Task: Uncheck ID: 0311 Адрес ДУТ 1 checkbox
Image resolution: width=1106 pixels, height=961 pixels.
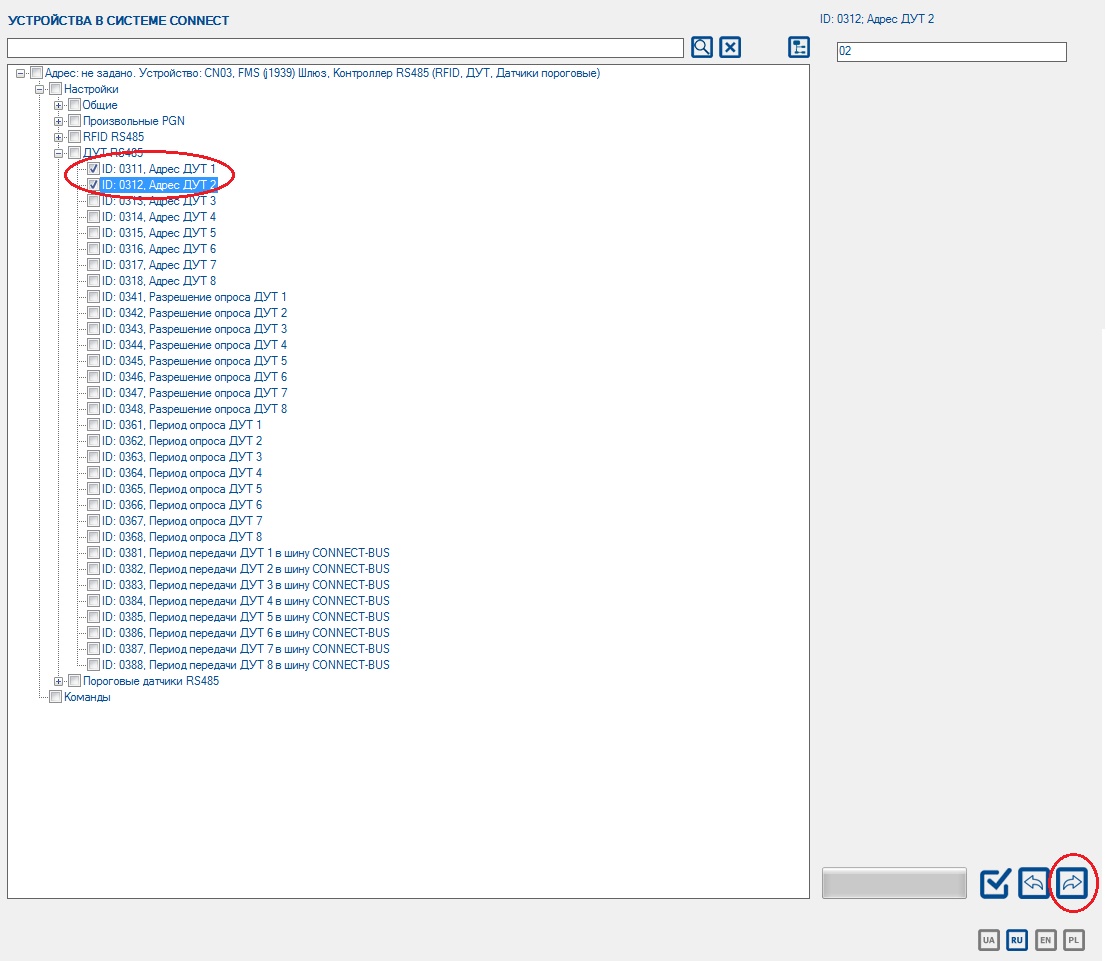Action: click(x=93, y=169)
